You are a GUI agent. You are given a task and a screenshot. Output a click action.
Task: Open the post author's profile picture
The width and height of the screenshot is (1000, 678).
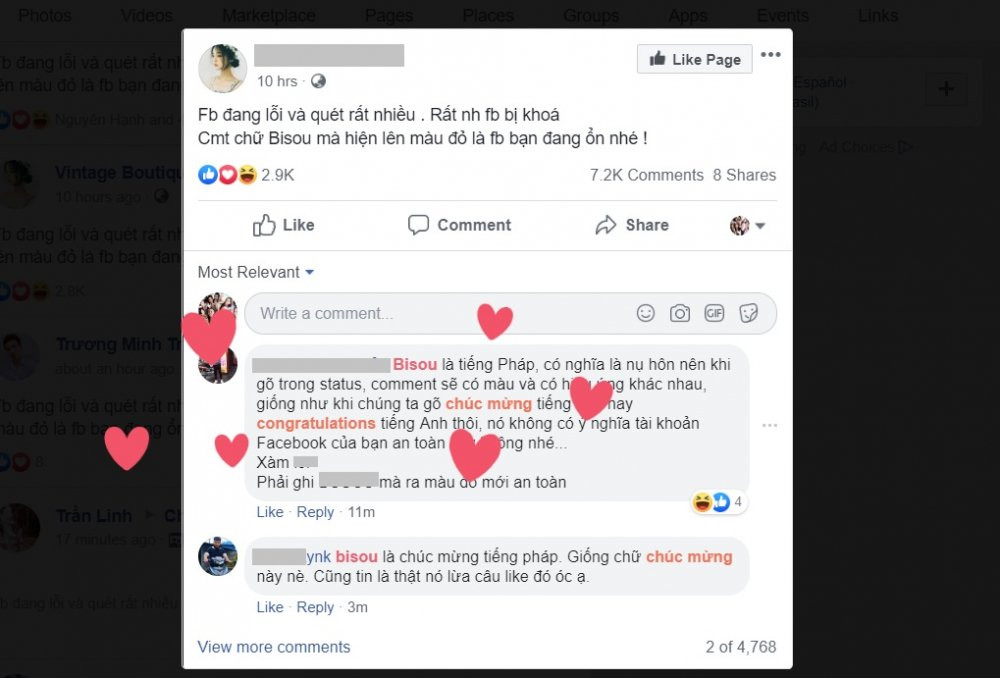223,68
